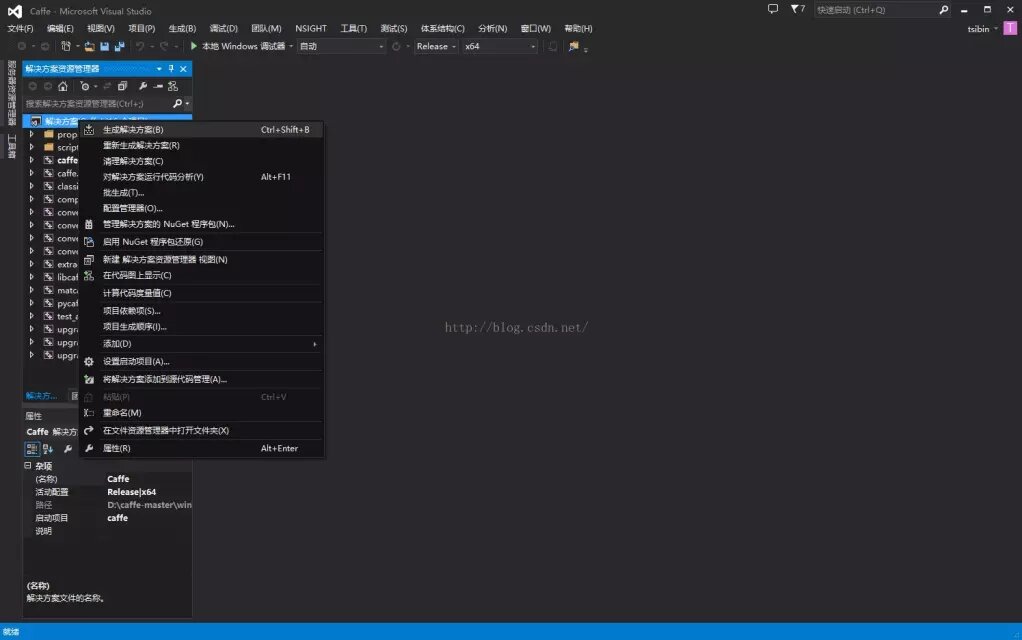Image resolution: width=1022 pixels, height=640 pixels.
Task: Click the 本地 Windows 调试器 start button
Action: [239, 46]
